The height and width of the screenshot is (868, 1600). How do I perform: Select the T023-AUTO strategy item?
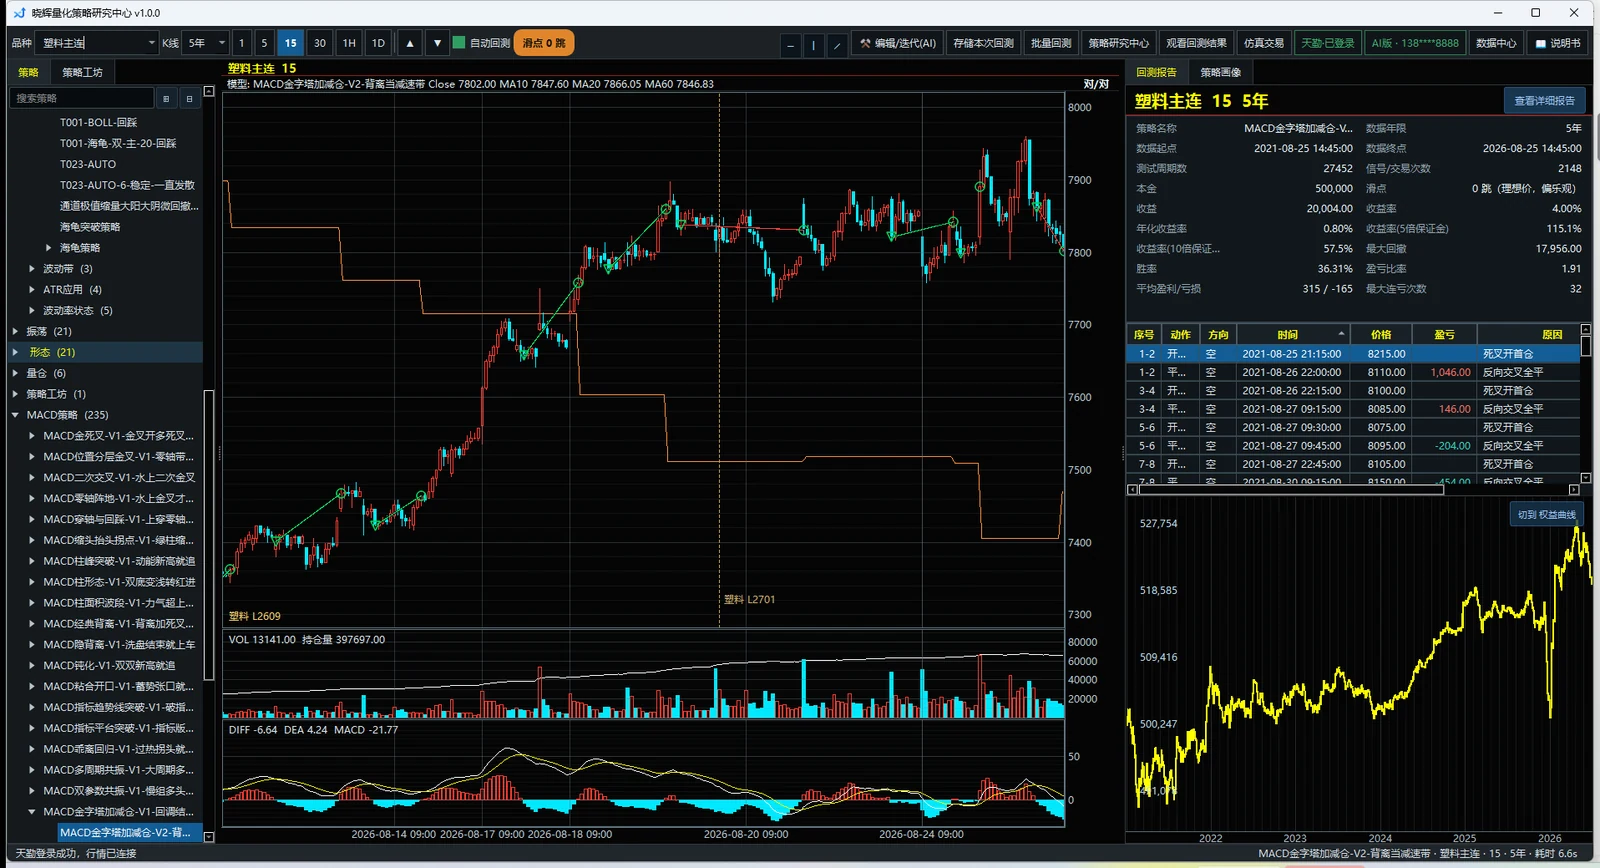pos(88,164)
